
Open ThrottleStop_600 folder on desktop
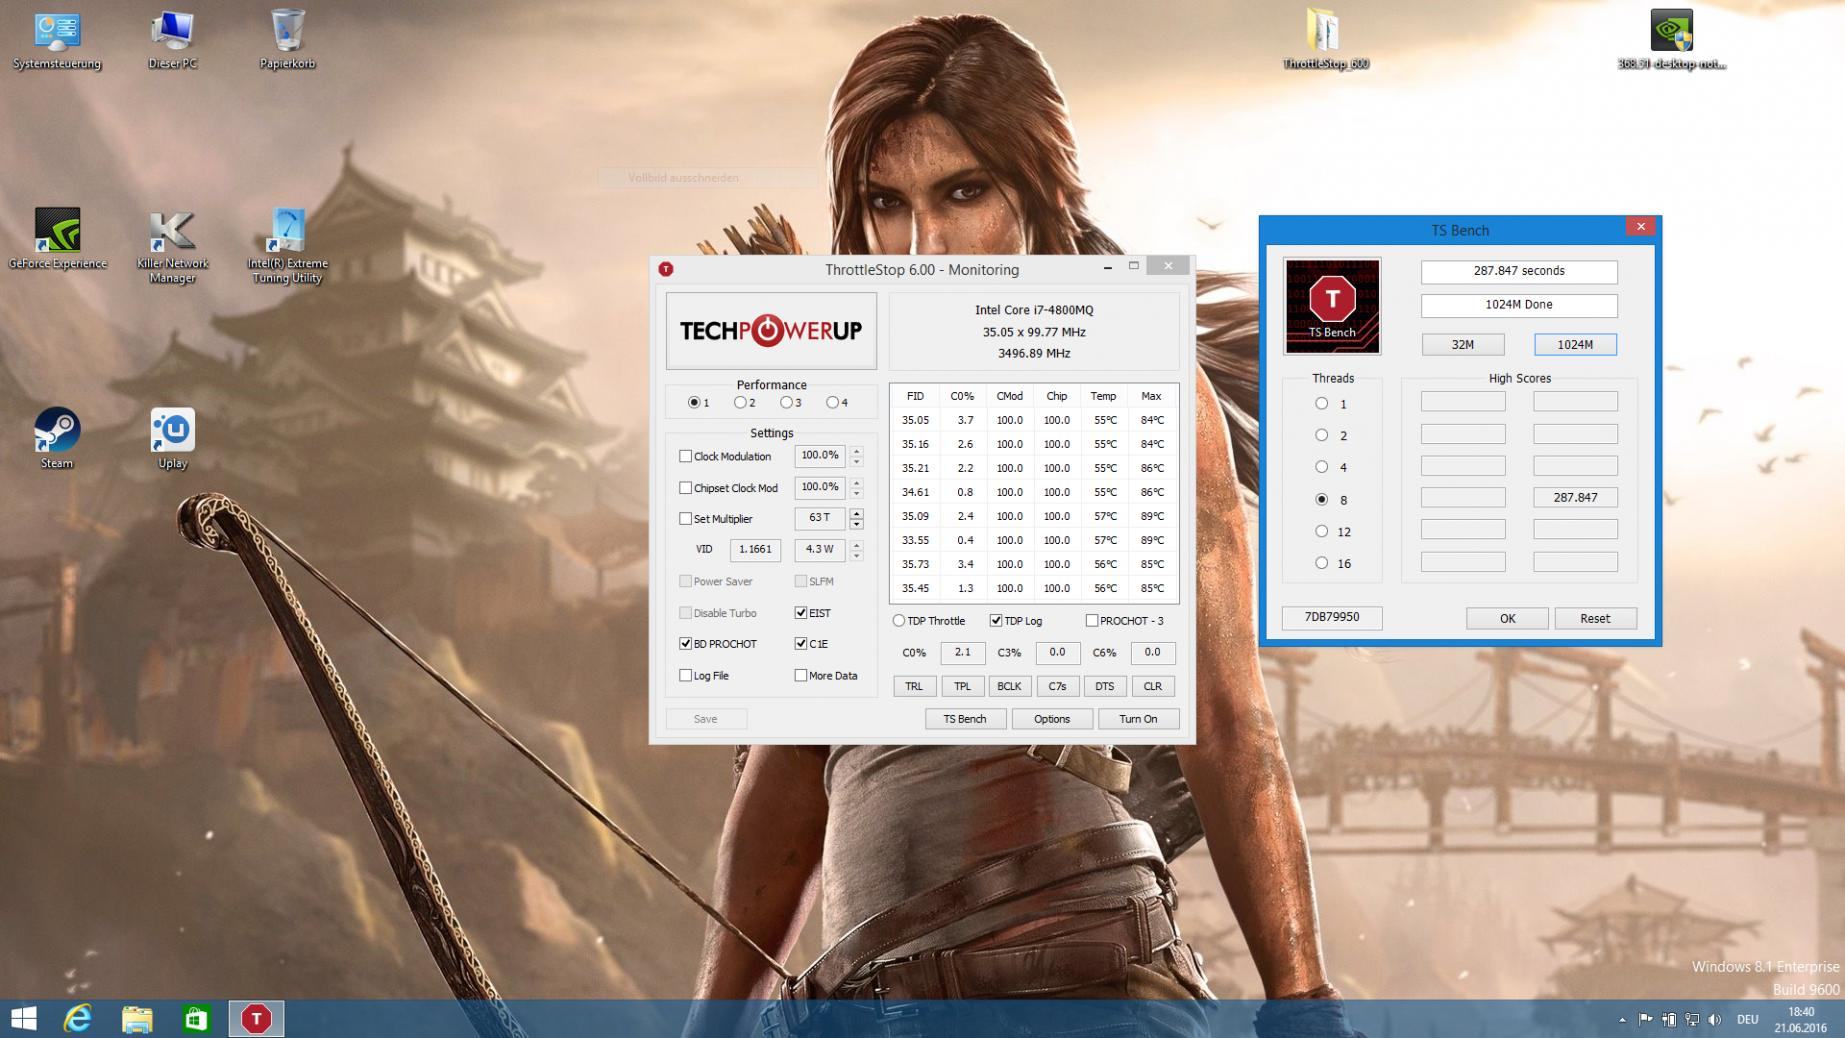click(1325, 39)
